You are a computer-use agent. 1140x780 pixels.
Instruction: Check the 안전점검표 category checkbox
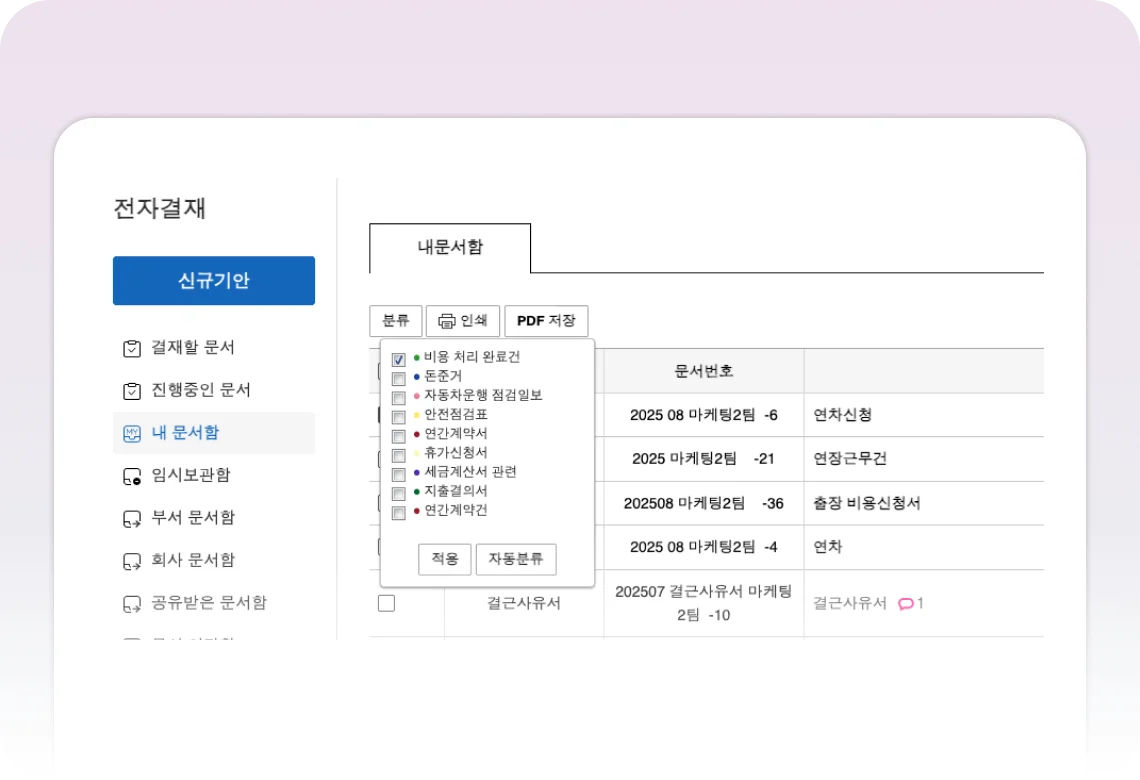pos(398,416)
